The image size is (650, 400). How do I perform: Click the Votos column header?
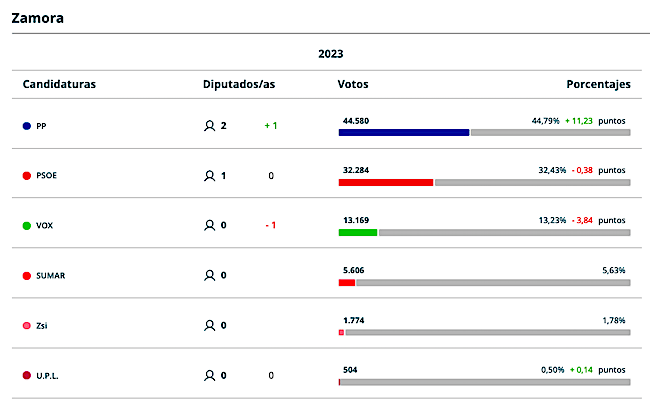353,84
